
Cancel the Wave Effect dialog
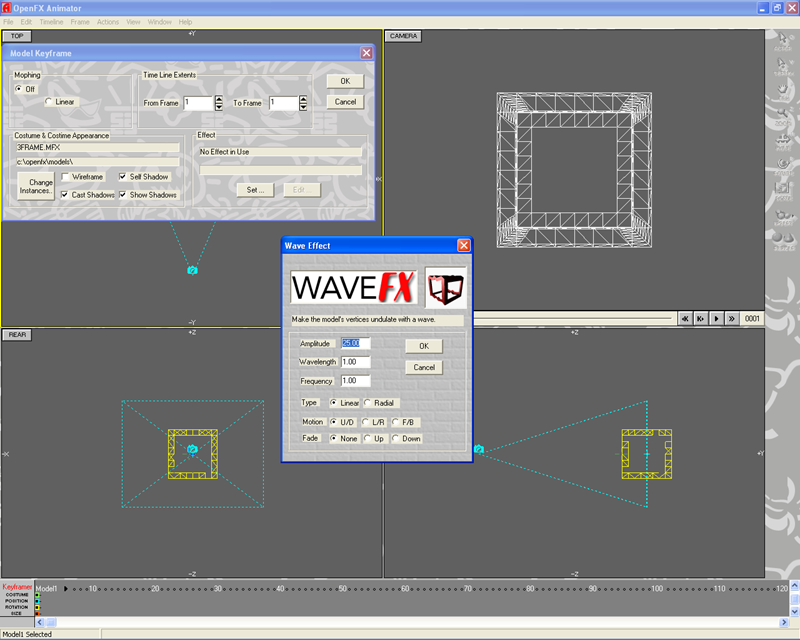coord(424,367)
